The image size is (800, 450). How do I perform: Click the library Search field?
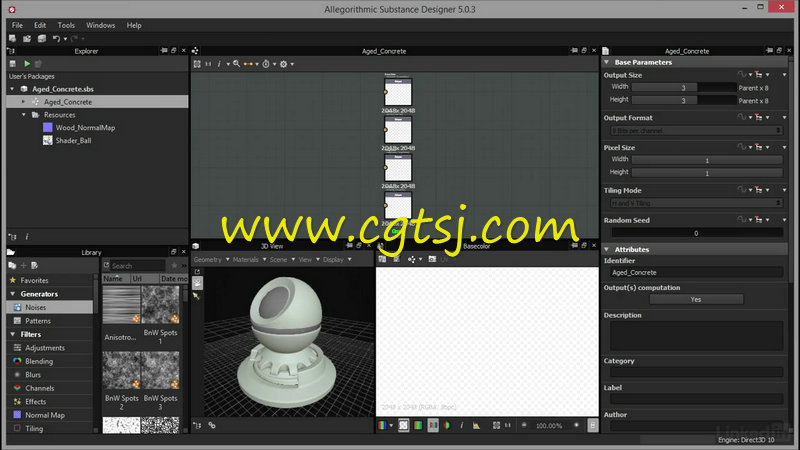[x=138, y=266]
